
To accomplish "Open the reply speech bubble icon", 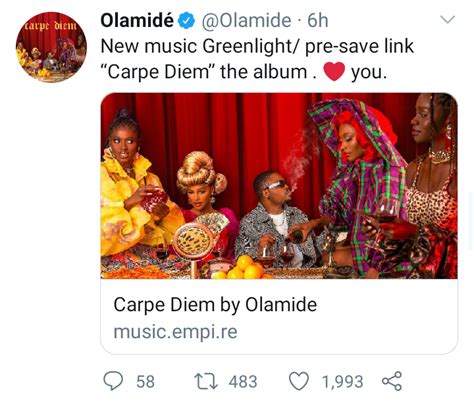I will click(113, 381).
